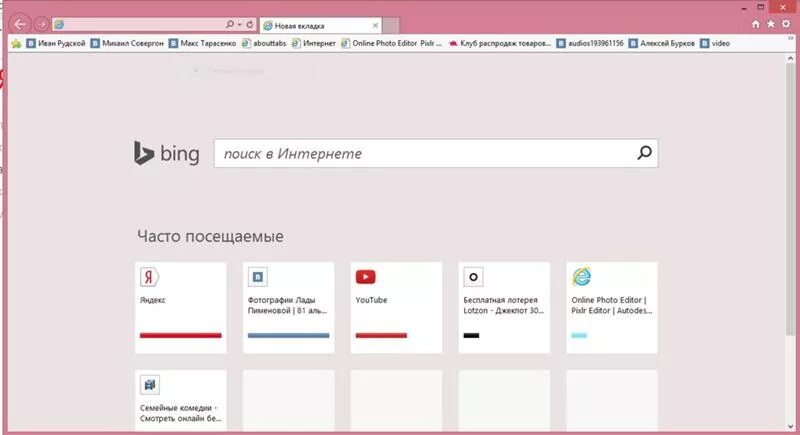
Task: Go forward with the forward arrow button
Action: pyautogui.click(x=42, y=24)
